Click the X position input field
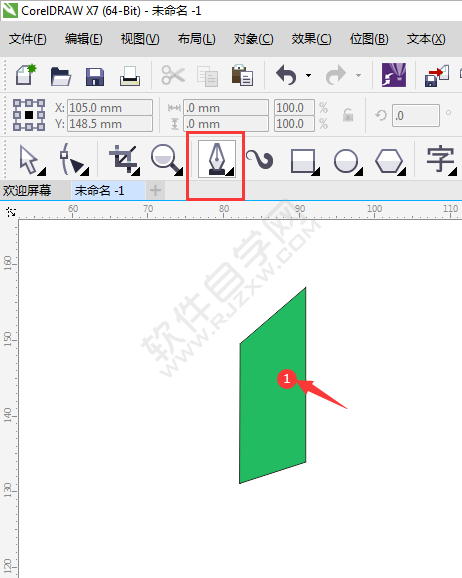The image size is (462, 578). click(x=110, y=108)
